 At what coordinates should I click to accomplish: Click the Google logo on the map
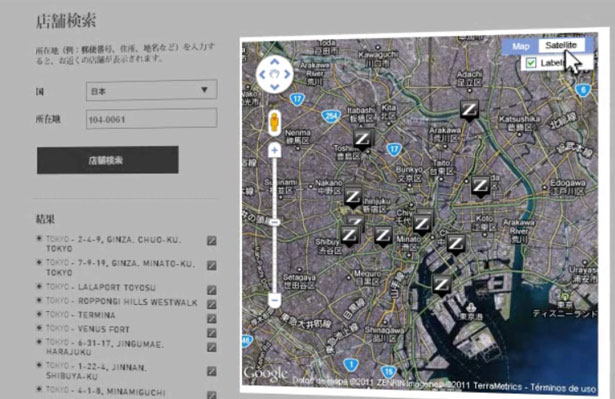coord(266,373)
